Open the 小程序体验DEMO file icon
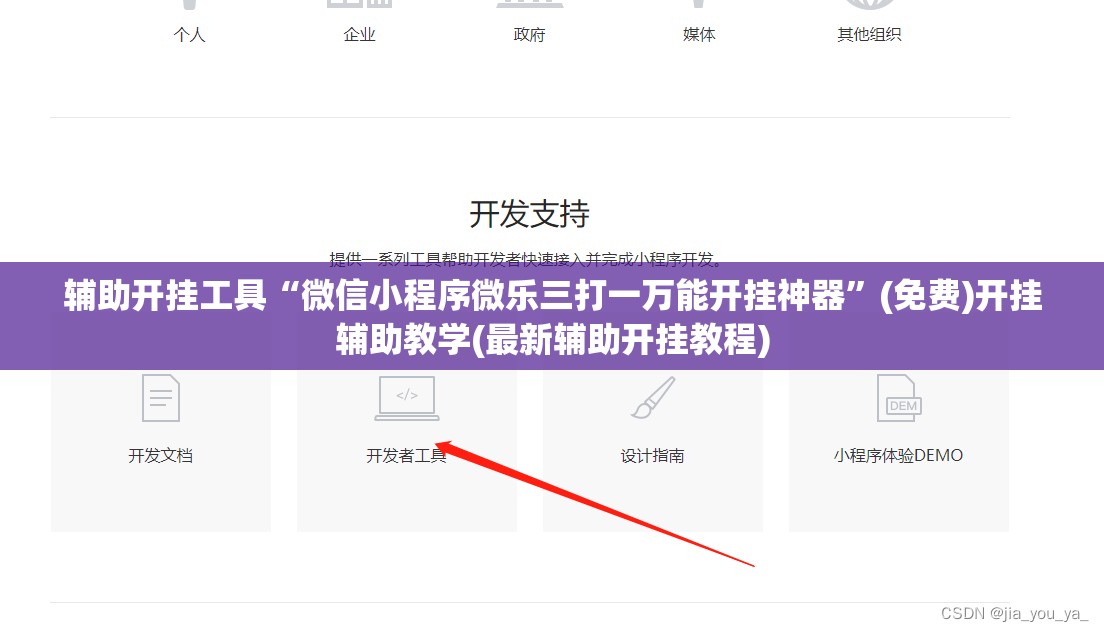Image resolution: width=1104 pixels, height=632 pixels. (899, 398)
